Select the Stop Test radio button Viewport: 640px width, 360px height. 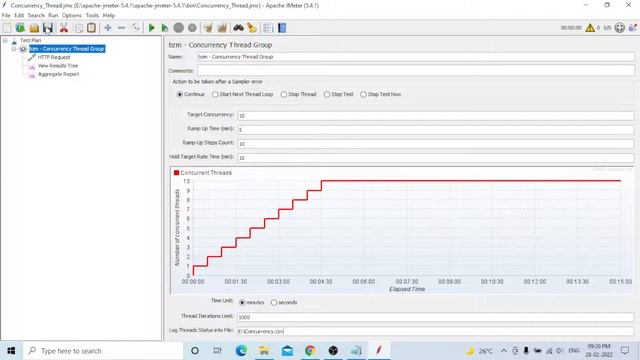coord(327,94)
